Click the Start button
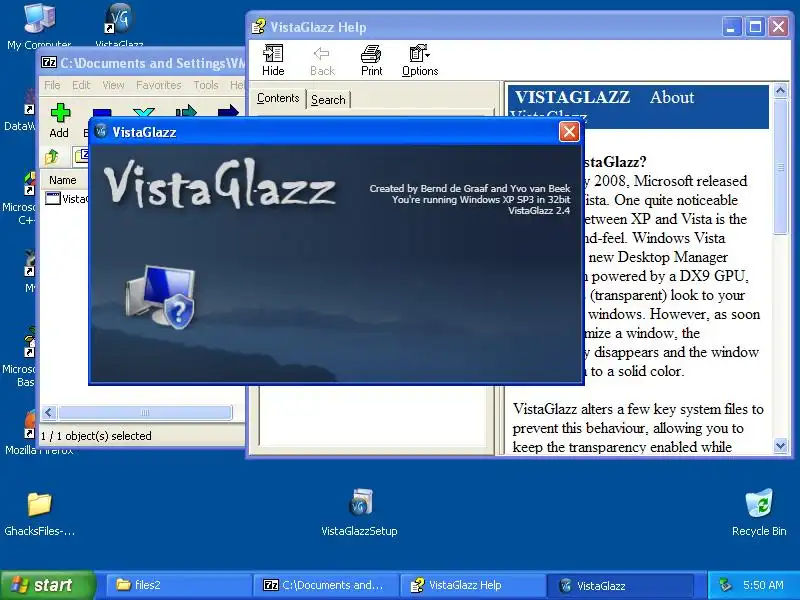 point(47,585)
